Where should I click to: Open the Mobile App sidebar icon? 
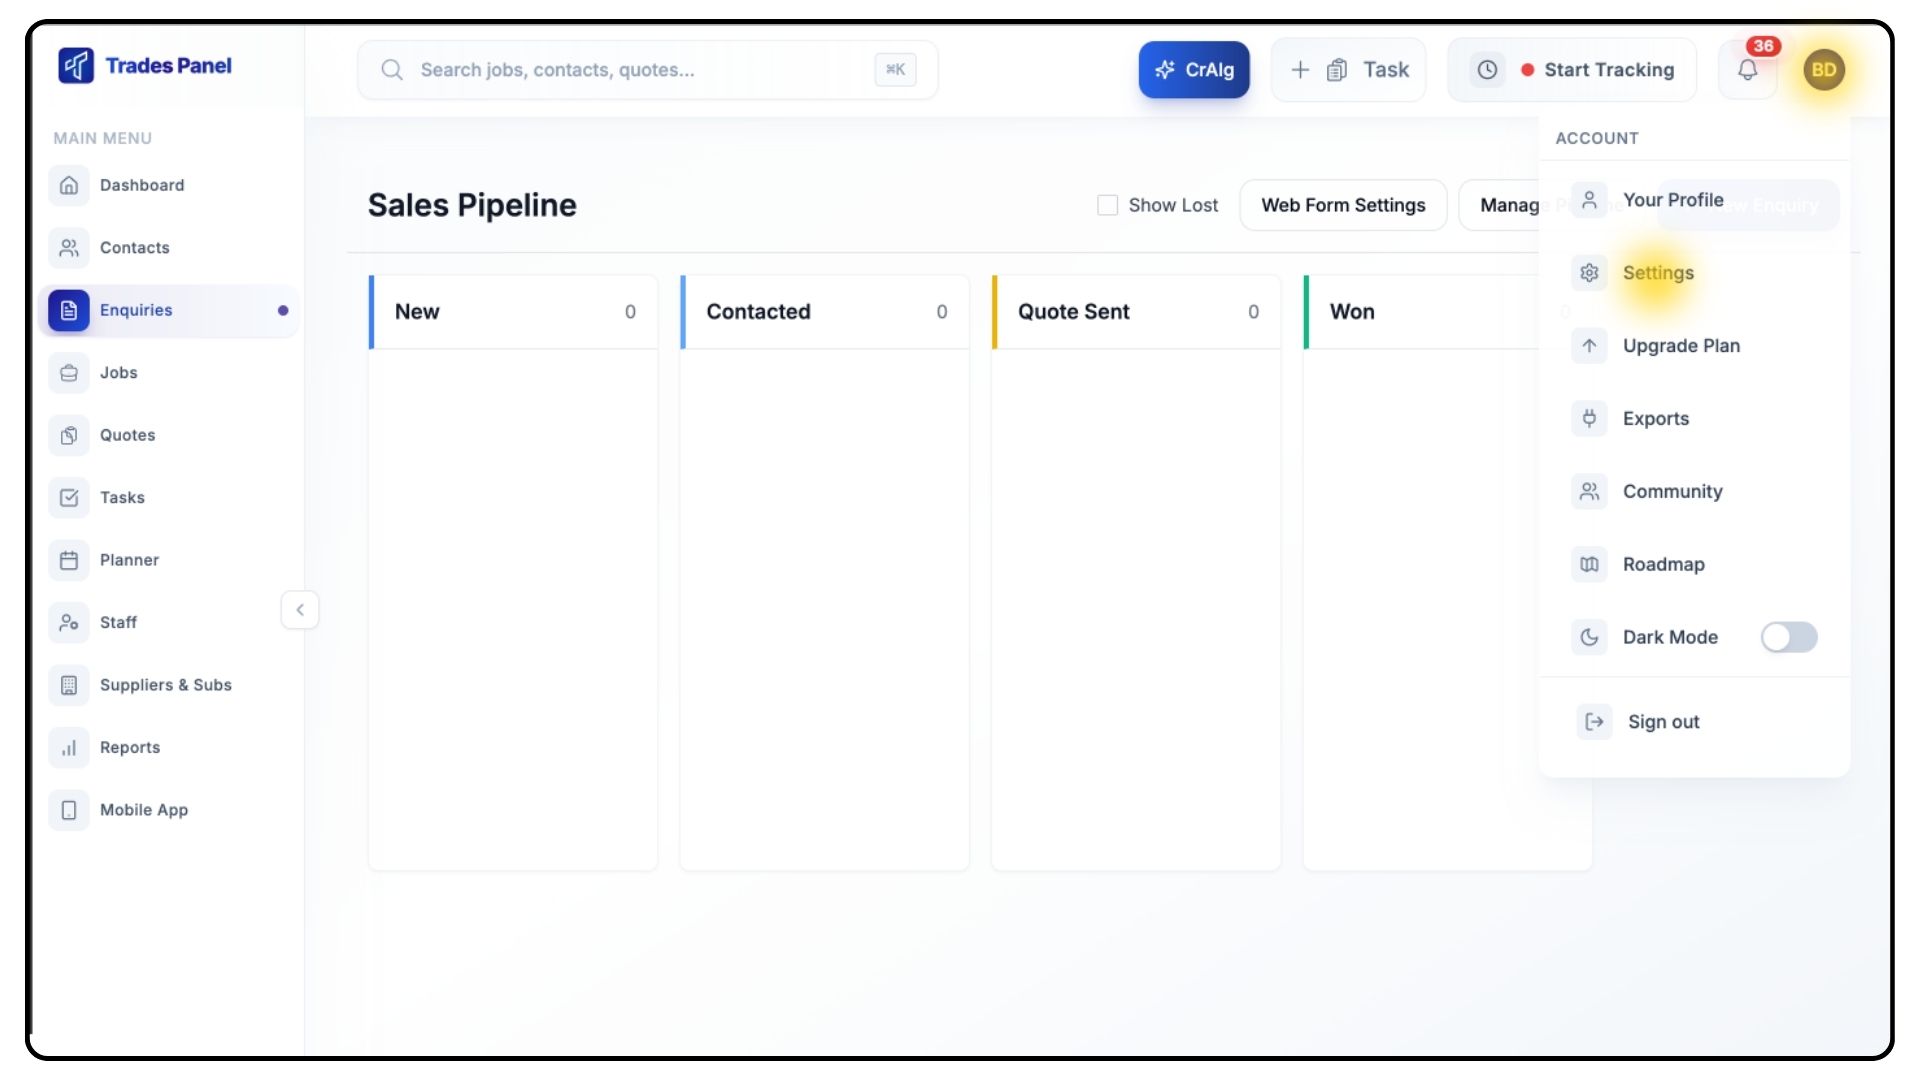pyautogui.click(x=69, y=810)
